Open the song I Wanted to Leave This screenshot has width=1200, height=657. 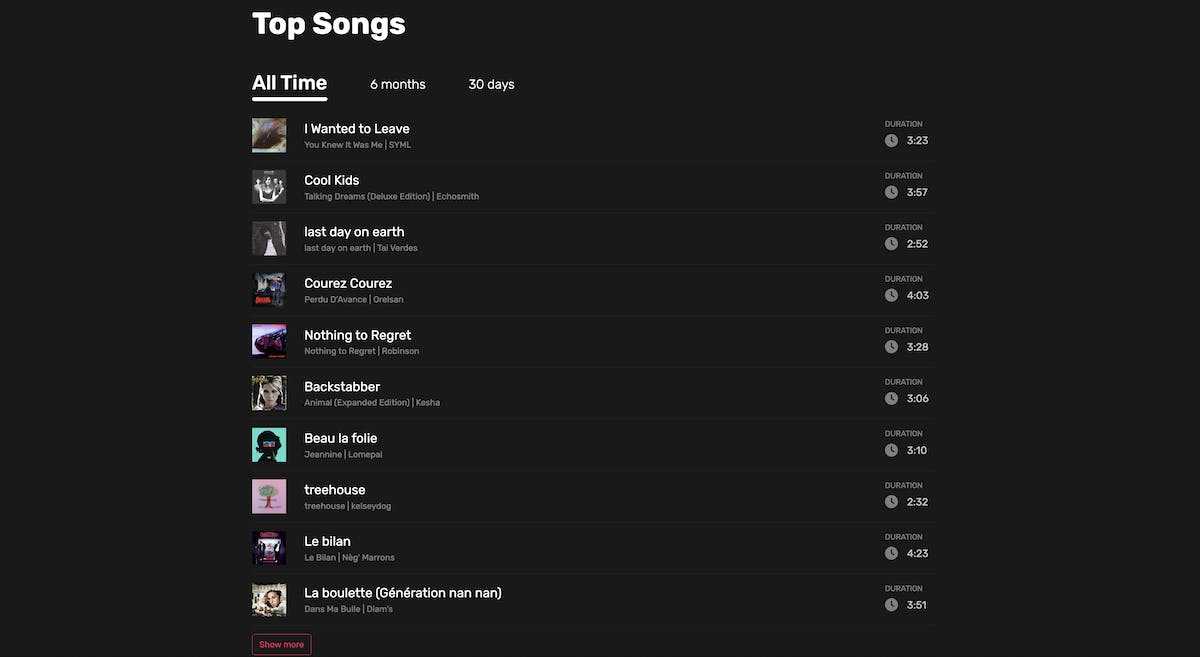click(357, 129)
